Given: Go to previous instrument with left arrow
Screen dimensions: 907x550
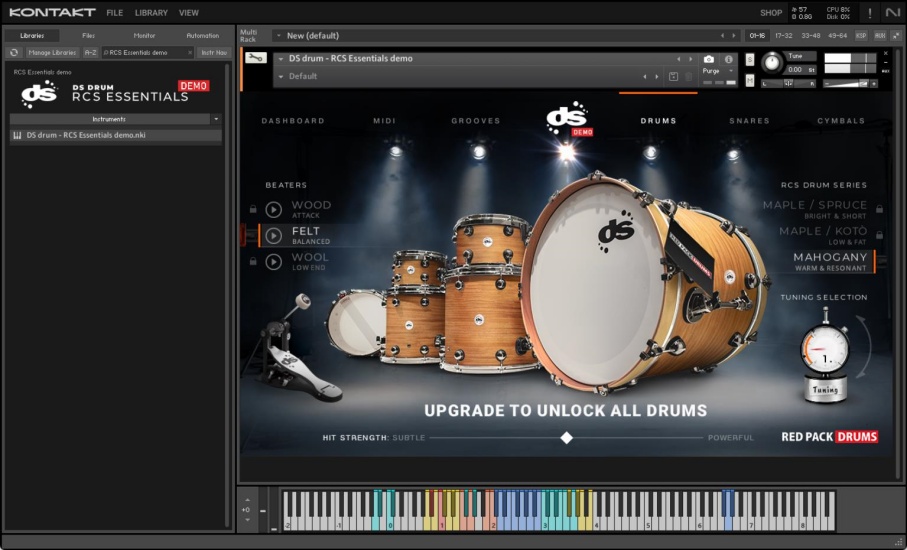Looking at the screenshot, I should (679, 59).
